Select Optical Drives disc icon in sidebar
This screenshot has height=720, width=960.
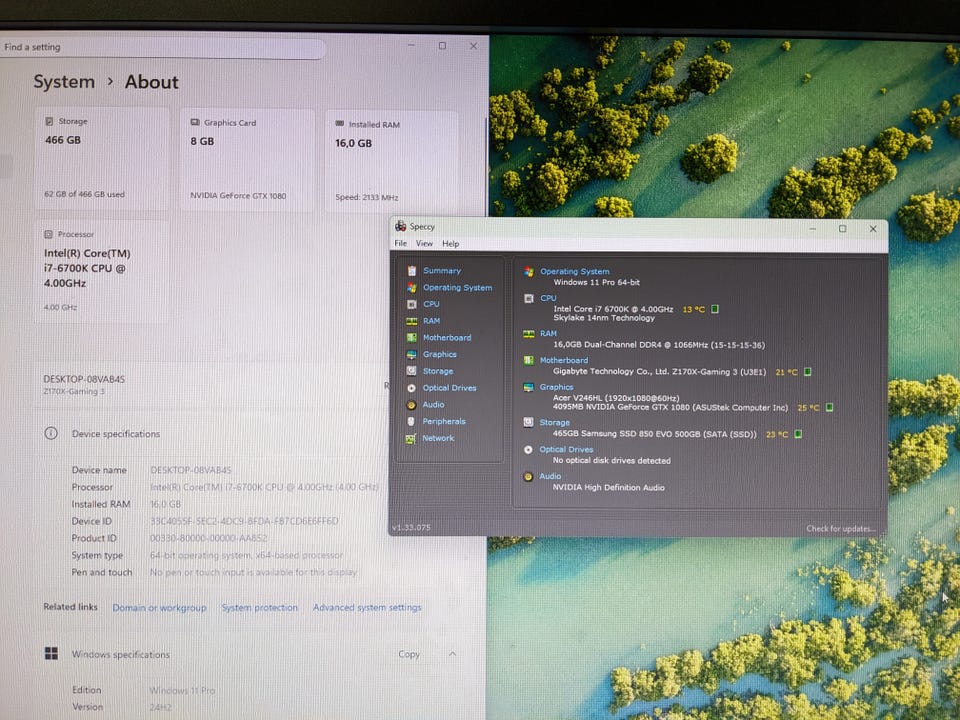[x=411, y=388]
